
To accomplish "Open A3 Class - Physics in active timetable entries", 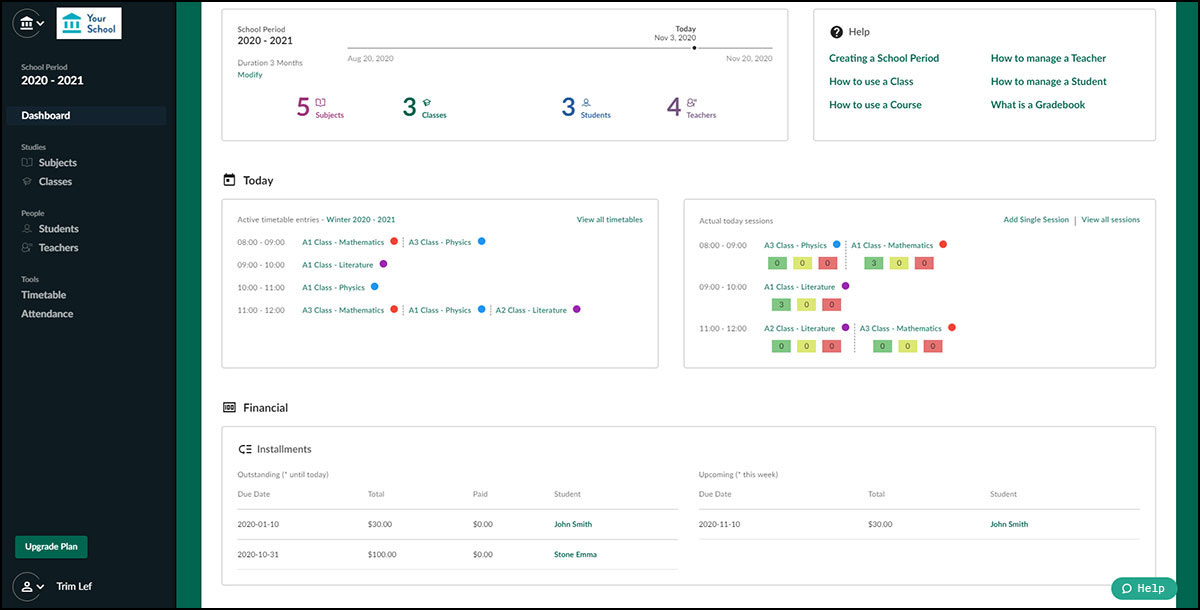I will pos(440,242).
